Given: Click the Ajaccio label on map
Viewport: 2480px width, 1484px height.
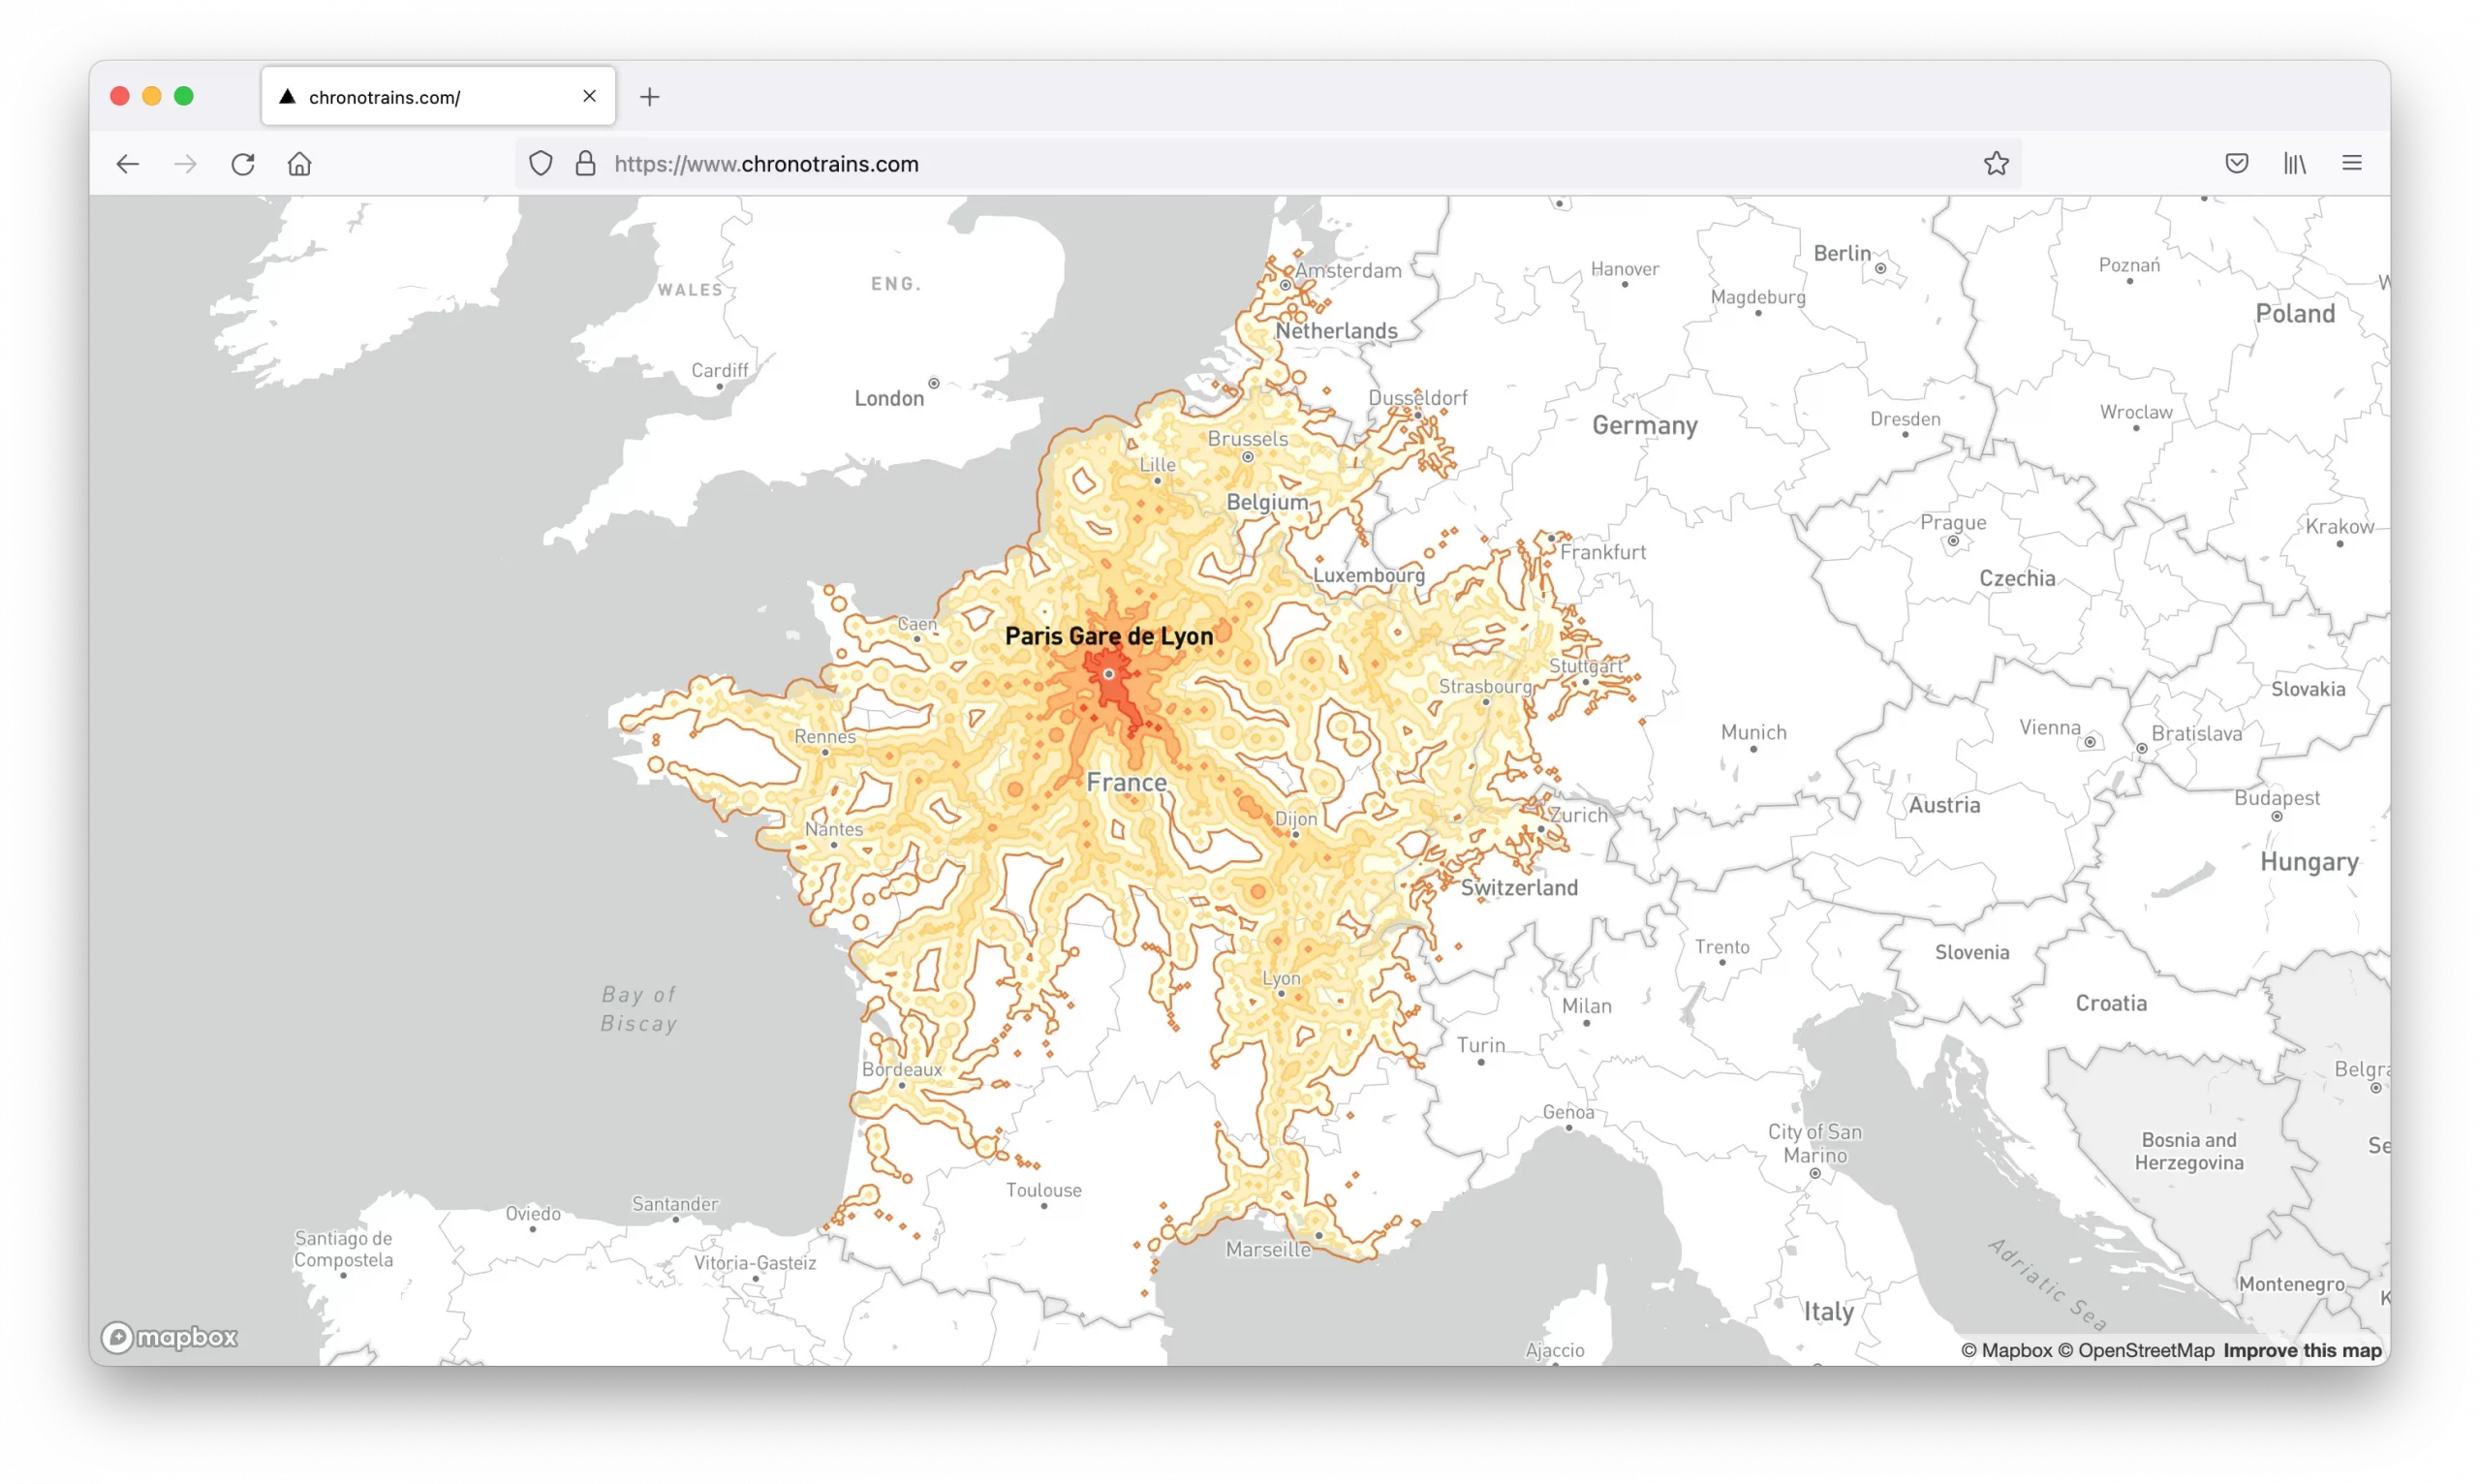Looking at the screenshot, I should [1555, 1350].
